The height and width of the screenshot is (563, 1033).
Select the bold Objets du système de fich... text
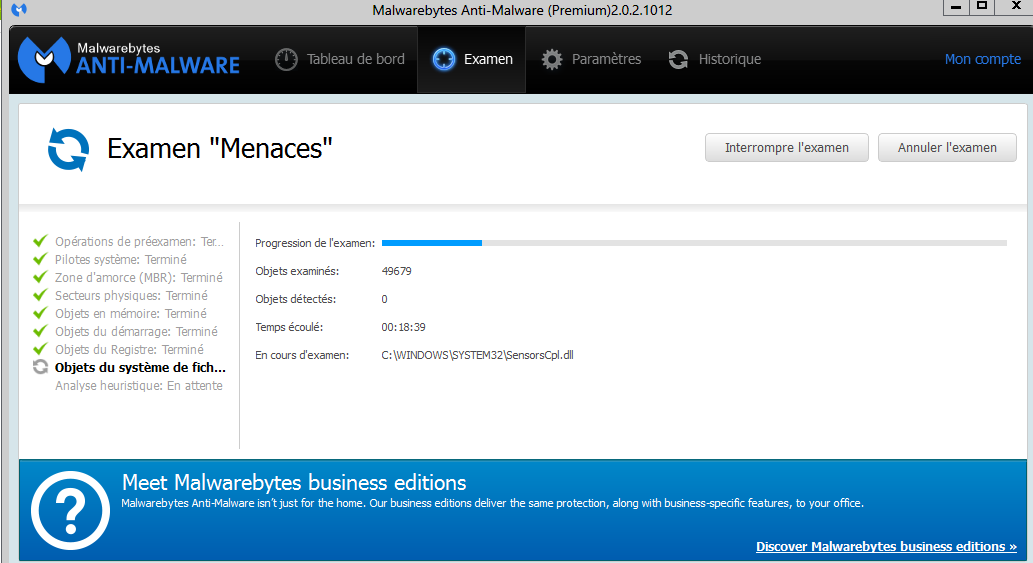click(140, 367)
